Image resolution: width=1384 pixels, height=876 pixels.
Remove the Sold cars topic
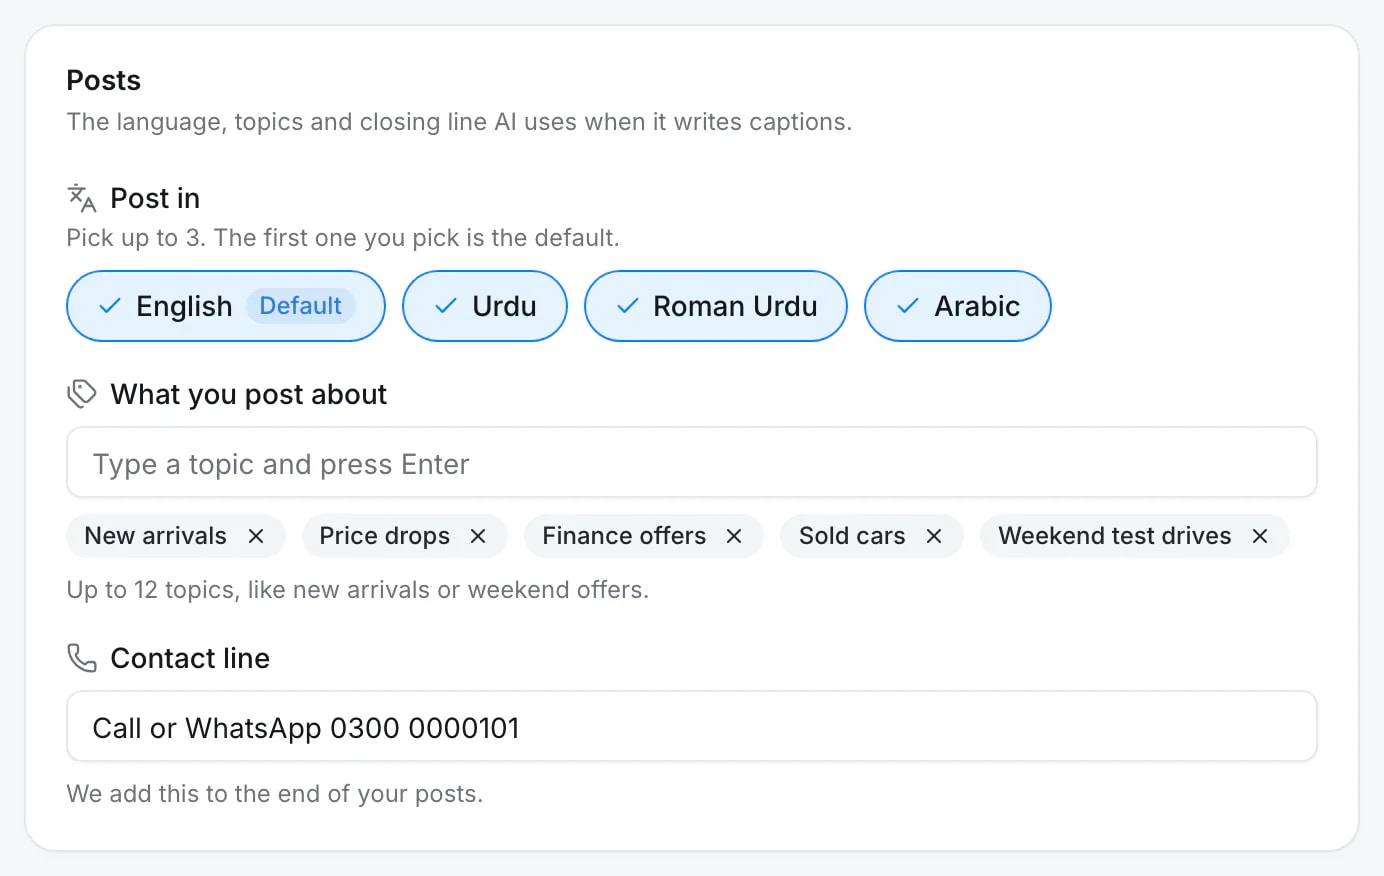coord(934,536)
